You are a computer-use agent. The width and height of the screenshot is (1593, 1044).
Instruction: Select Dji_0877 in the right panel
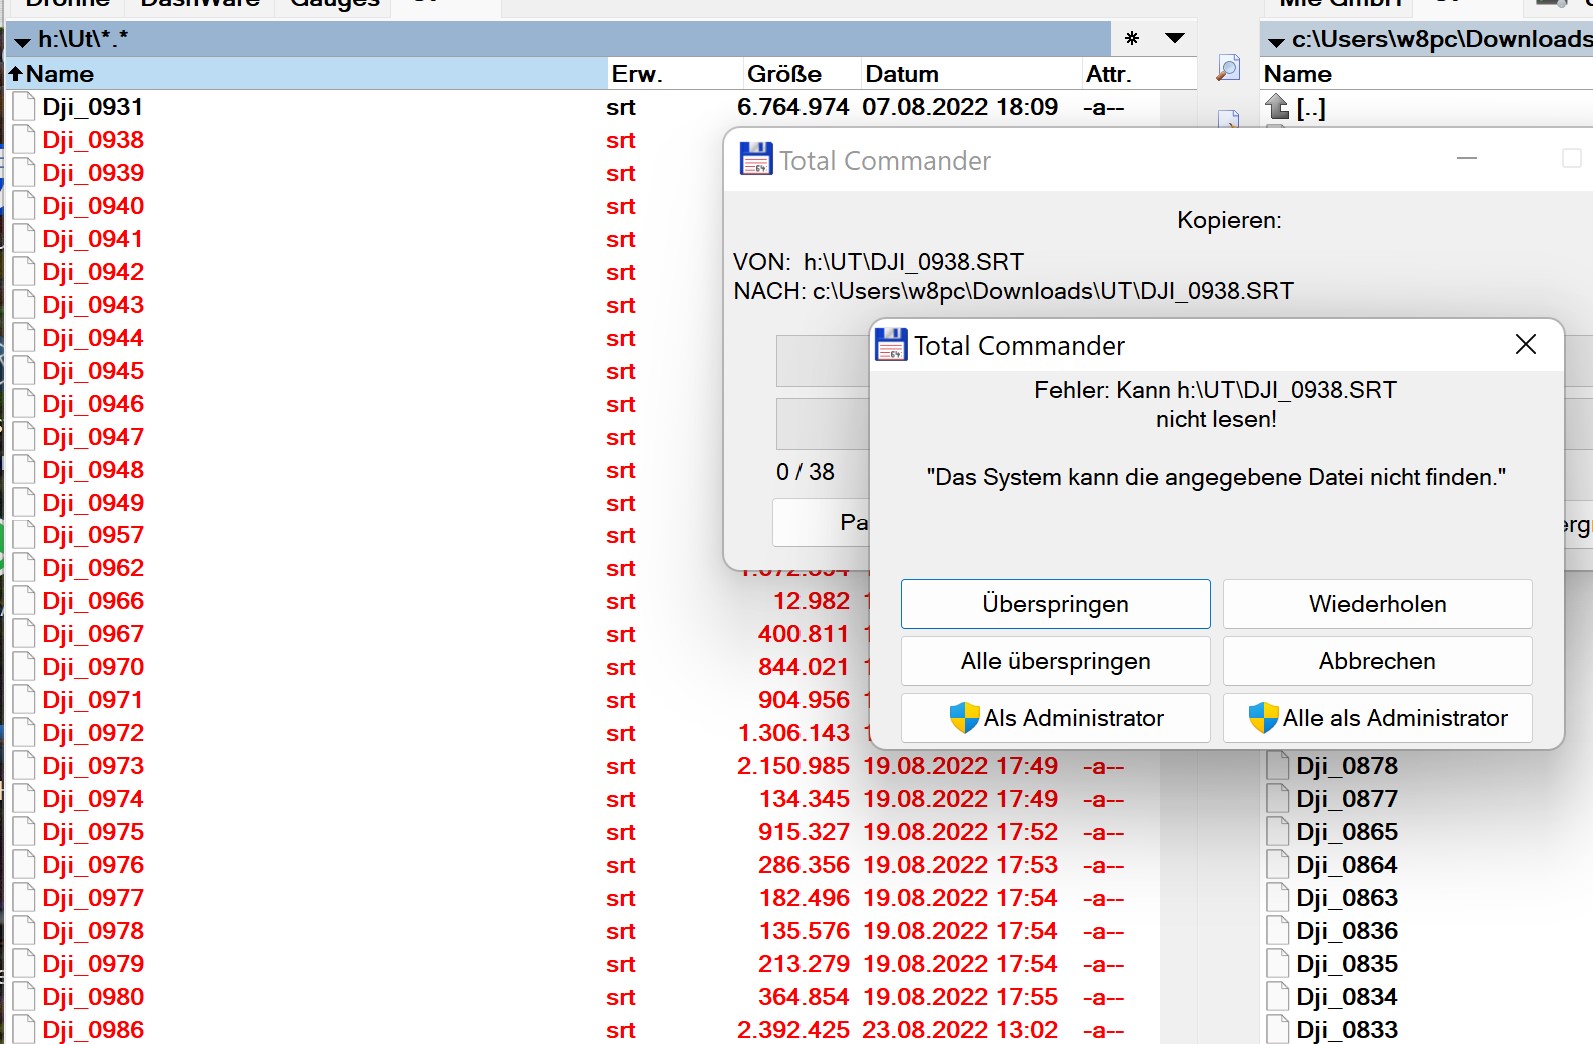[1347, 799]
